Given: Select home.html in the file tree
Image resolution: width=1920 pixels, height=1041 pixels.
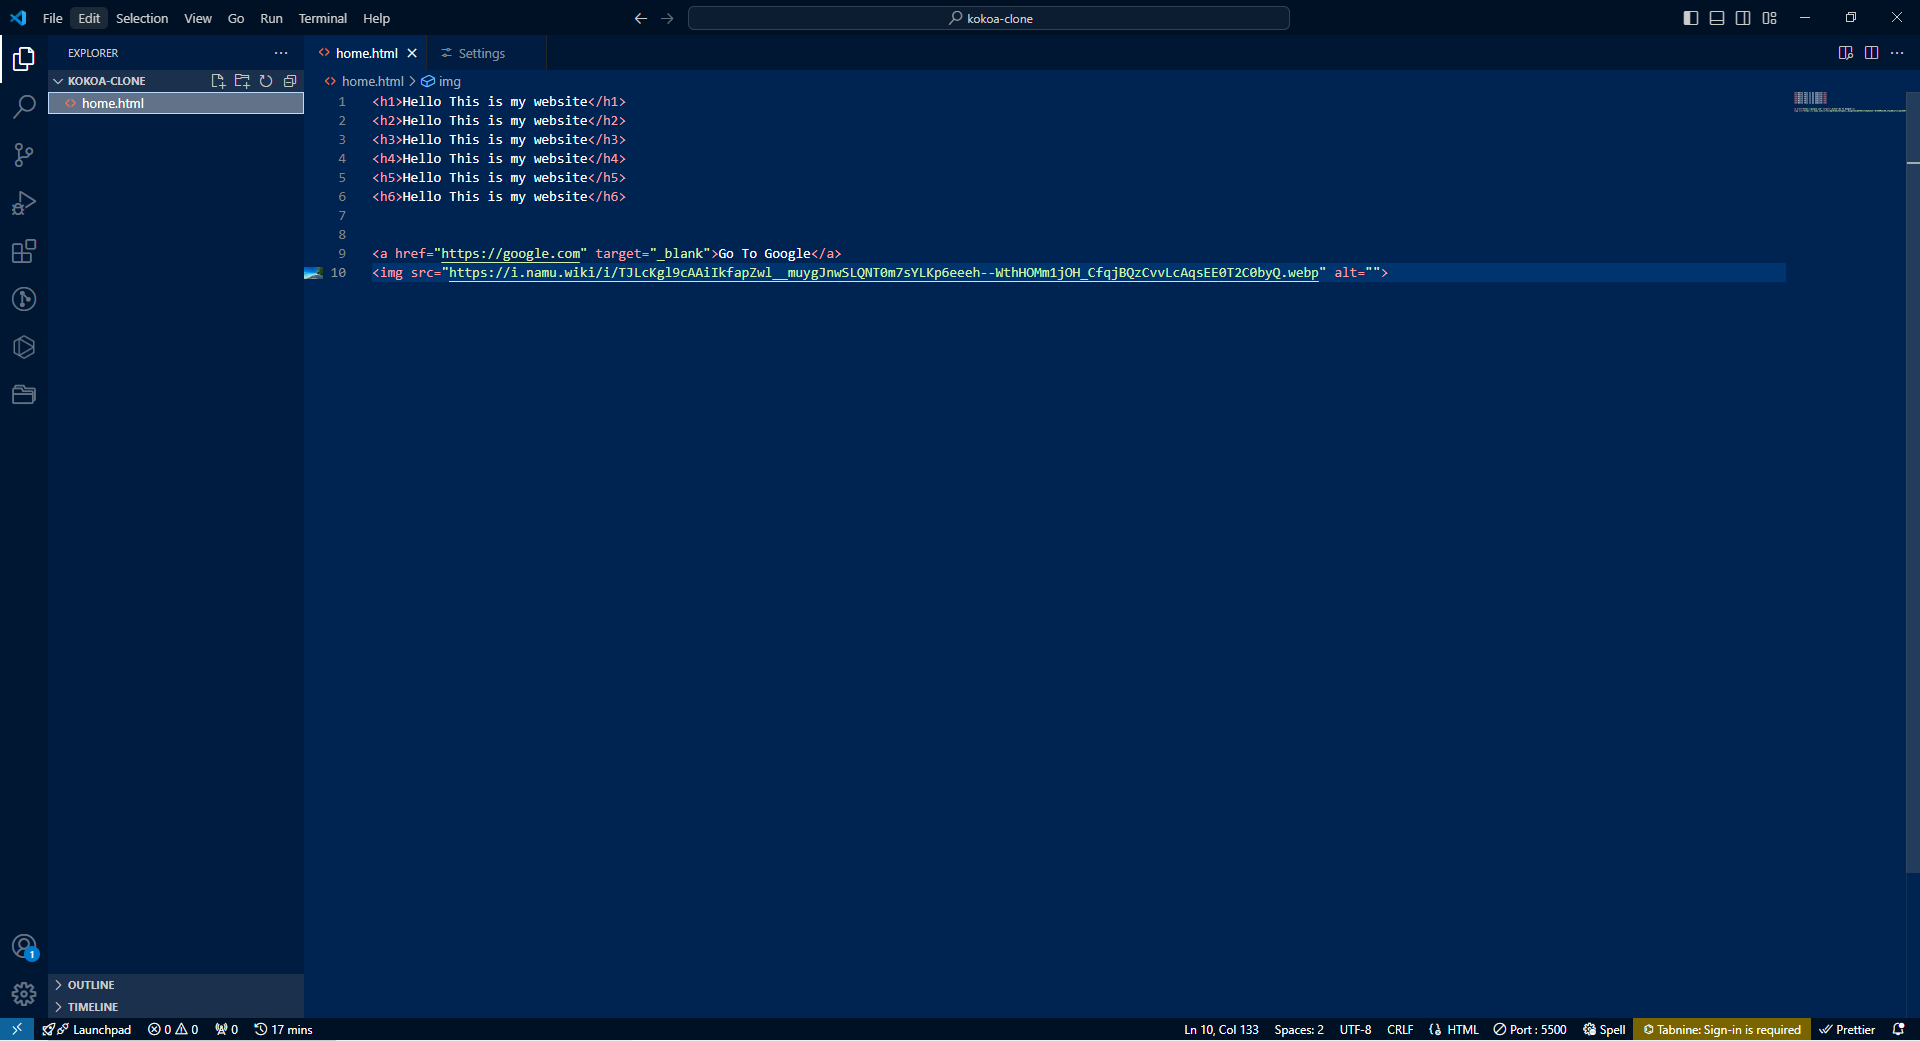Looking at the screenshot, I should pos(176,103).
